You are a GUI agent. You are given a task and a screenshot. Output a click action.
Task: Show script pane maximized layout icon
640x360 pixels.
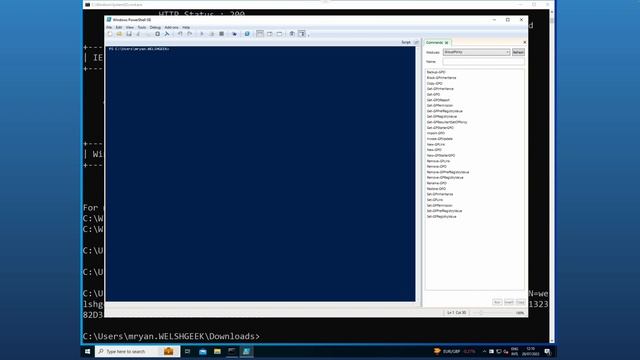click(280, 34)
